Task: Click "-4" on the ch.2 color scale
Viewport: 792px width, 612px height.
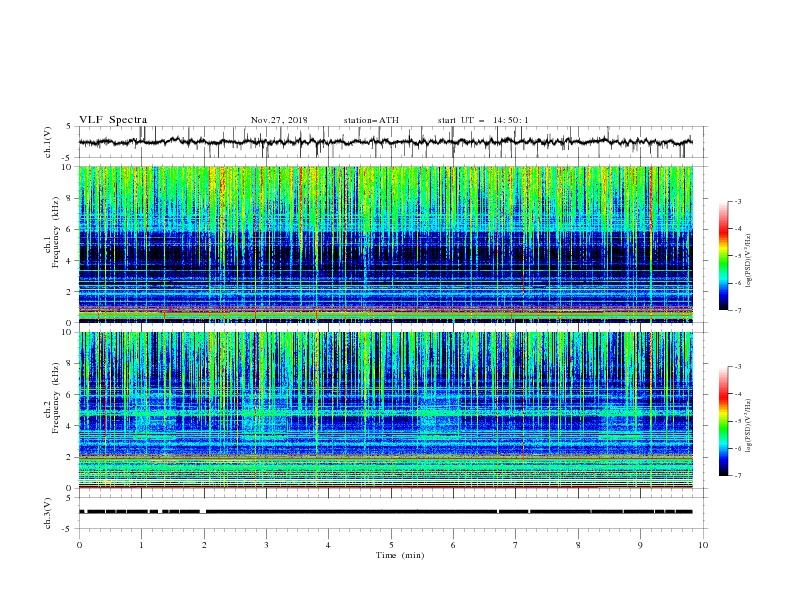Action: point(738,394)
